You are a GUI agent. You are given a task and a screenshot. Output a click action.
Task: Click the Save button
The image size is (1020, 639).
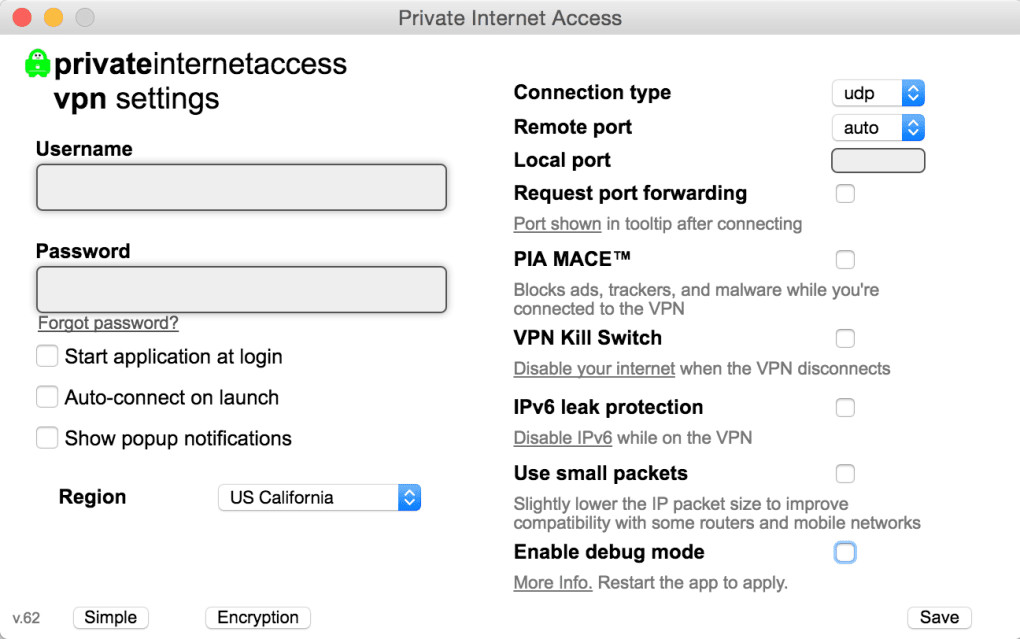click(x=939, y=617)
